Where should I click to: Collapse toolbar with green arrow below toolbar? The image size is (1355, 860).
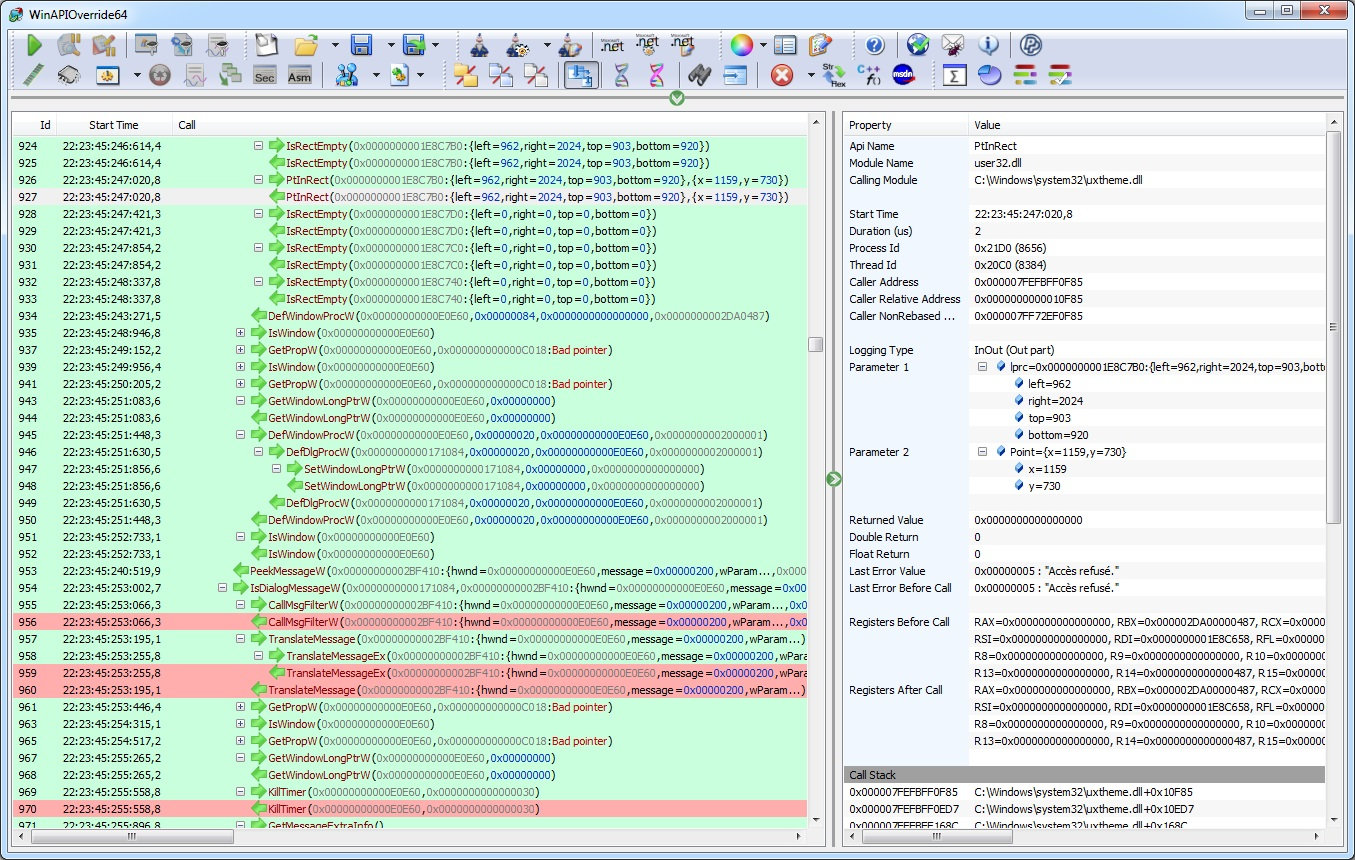click(x=677, y=98)
